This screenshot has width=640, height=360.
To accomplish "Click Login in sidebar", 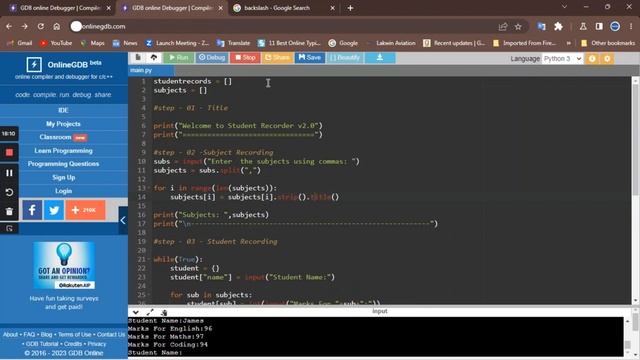I will click(x=63, y=191).
